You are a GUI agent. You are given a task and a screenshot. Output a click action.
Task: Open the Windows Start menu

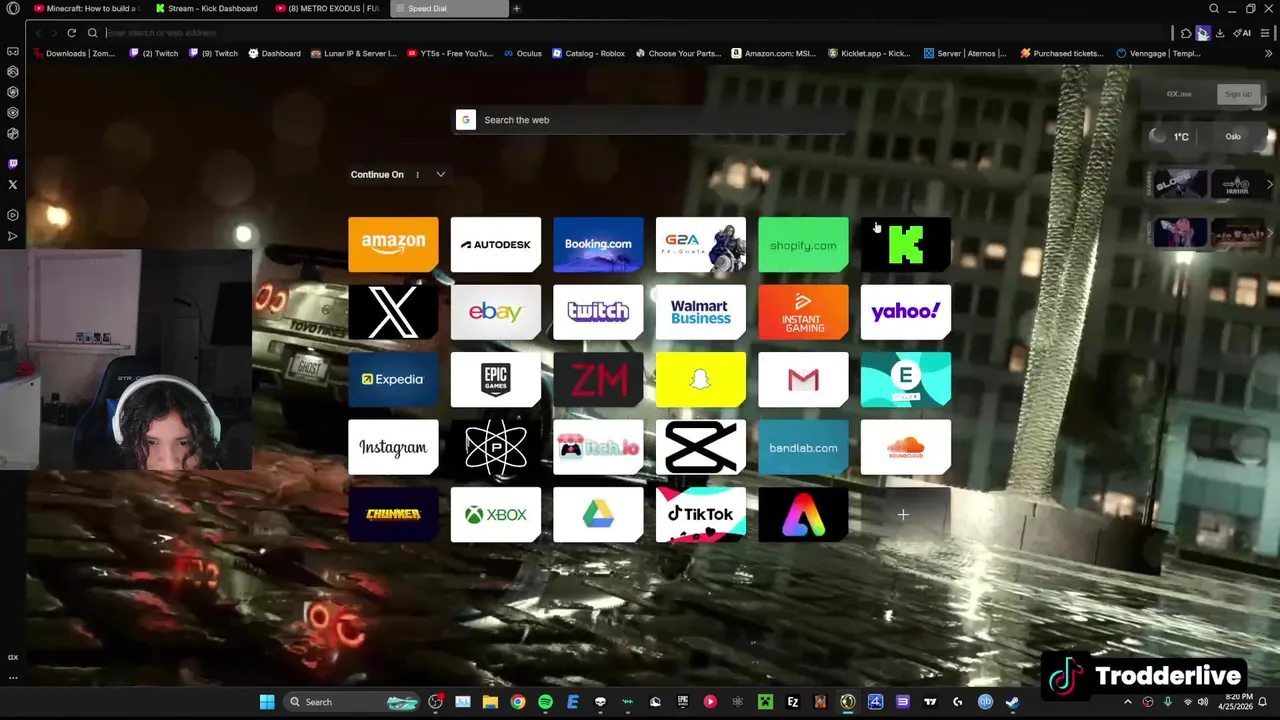(267, 702)
